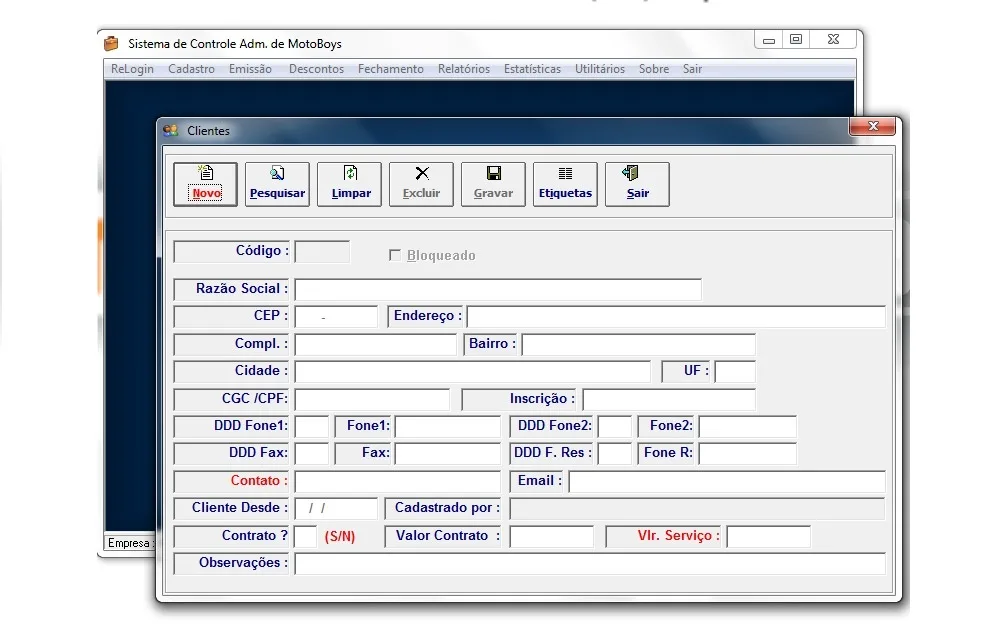Focus the Email field
The height and width of the screenshot is (631, 992).
(x=727, y=482)
